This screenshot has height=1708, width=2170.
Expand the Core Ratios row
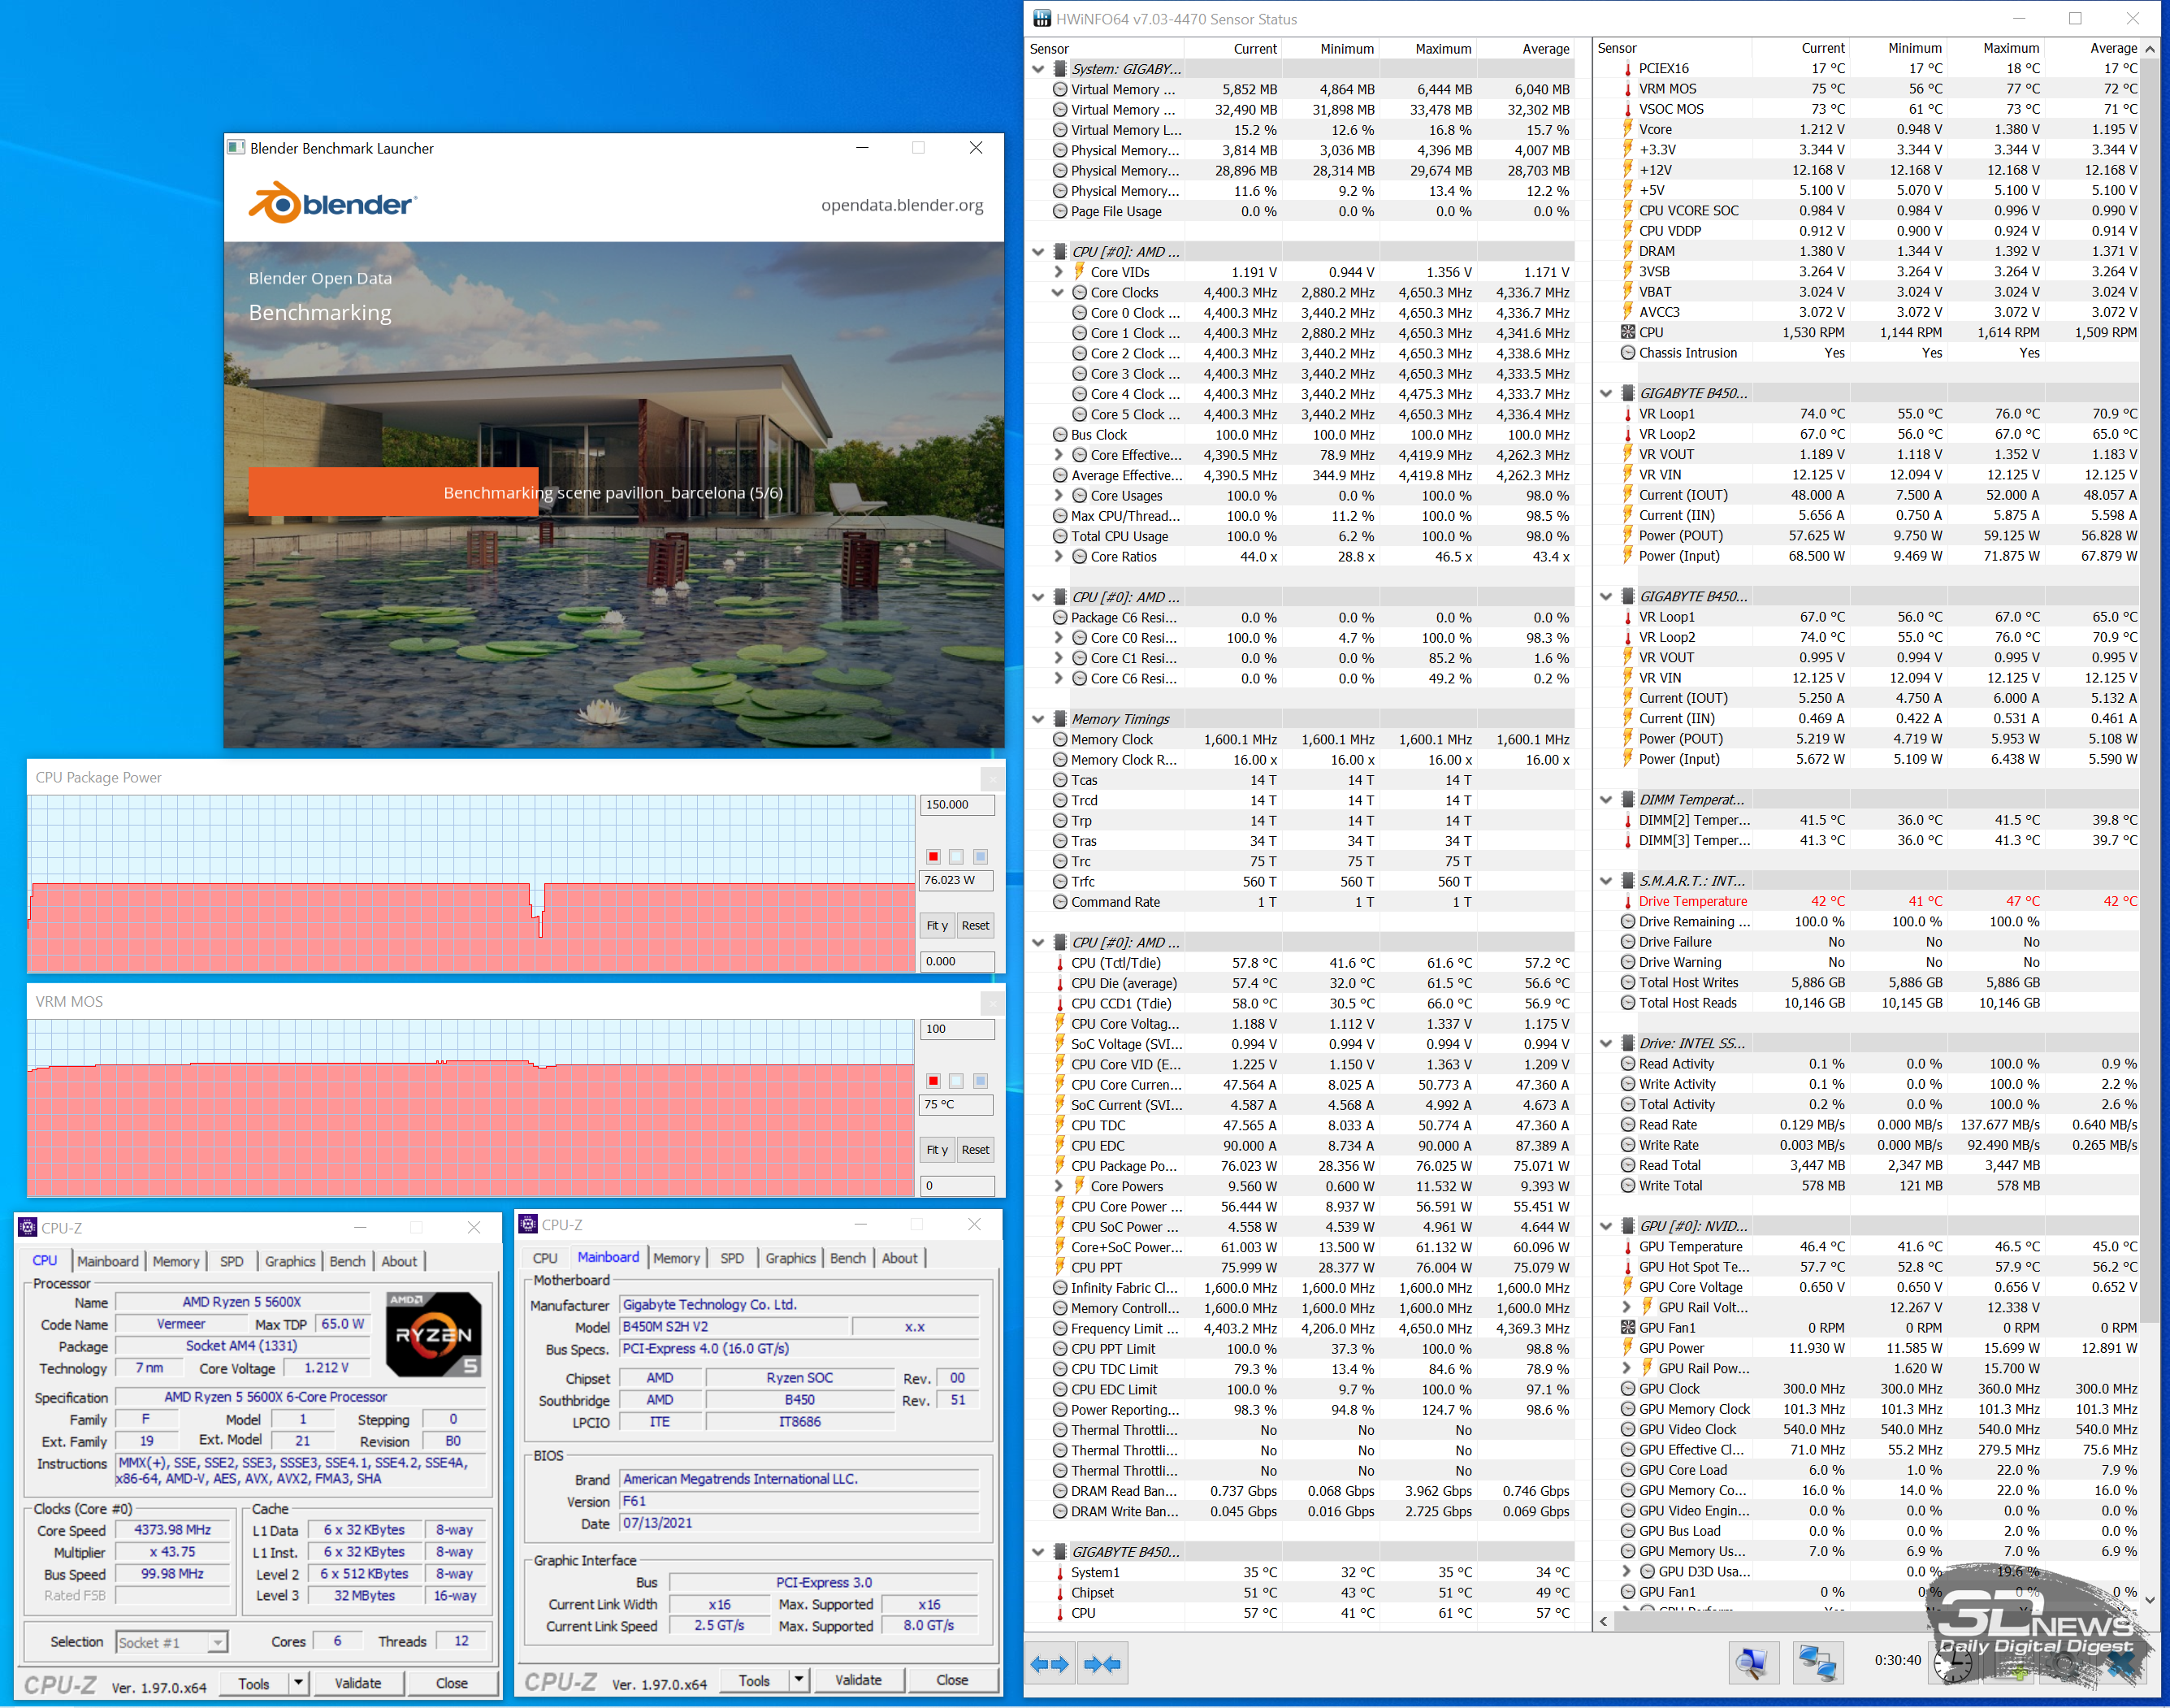click(x=1058, y=557)
